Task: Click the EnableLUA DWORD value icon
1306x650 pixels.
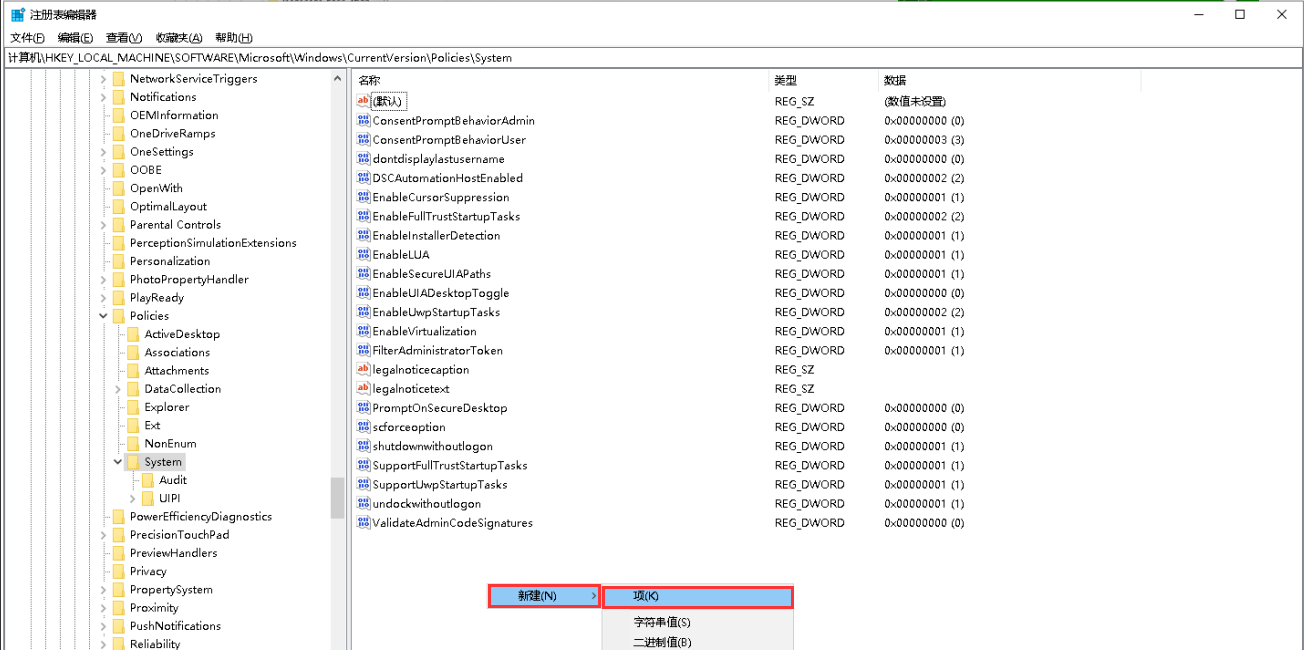Action: click(x=364, y=255)
